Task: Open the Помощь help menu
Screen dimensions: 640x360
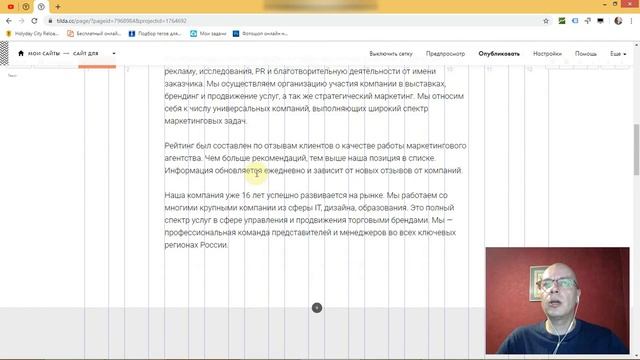Action: (586, 53)
